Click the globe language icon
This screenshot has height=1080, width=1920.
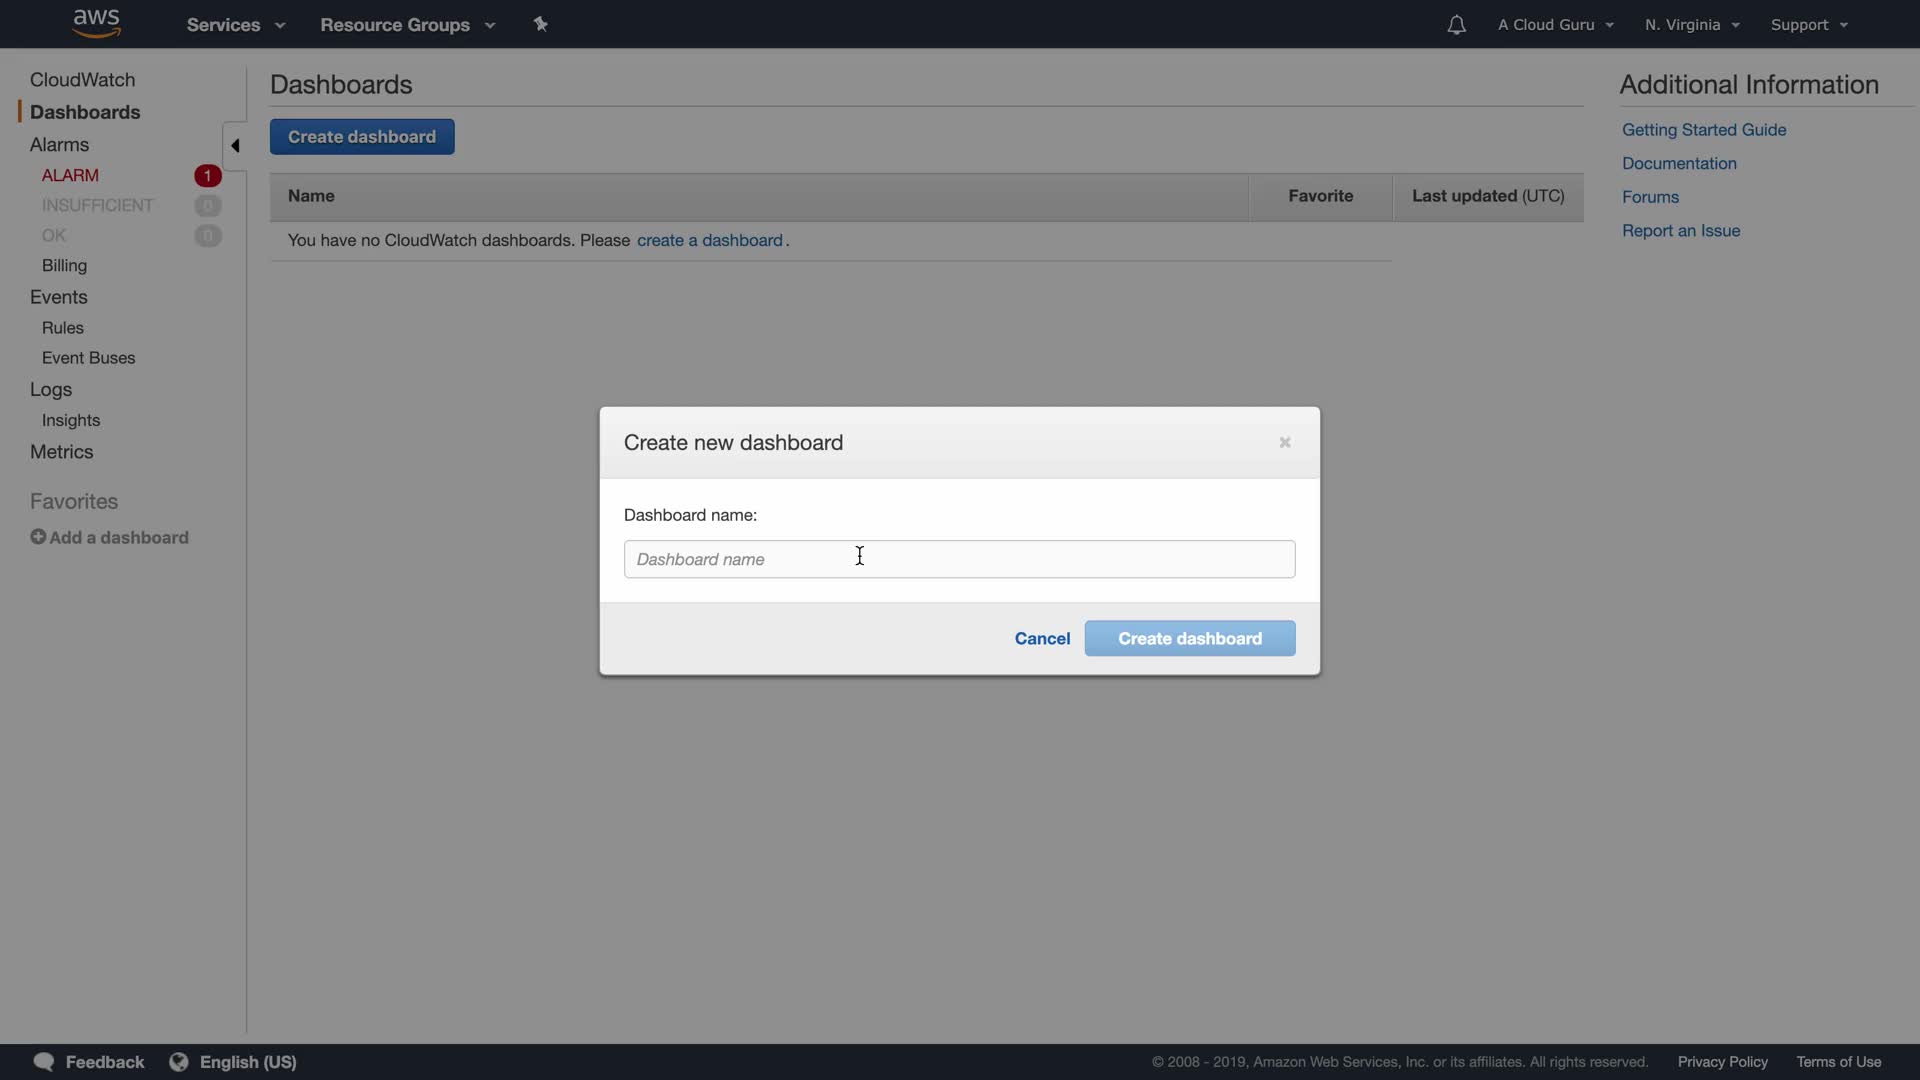[179, 1061]
